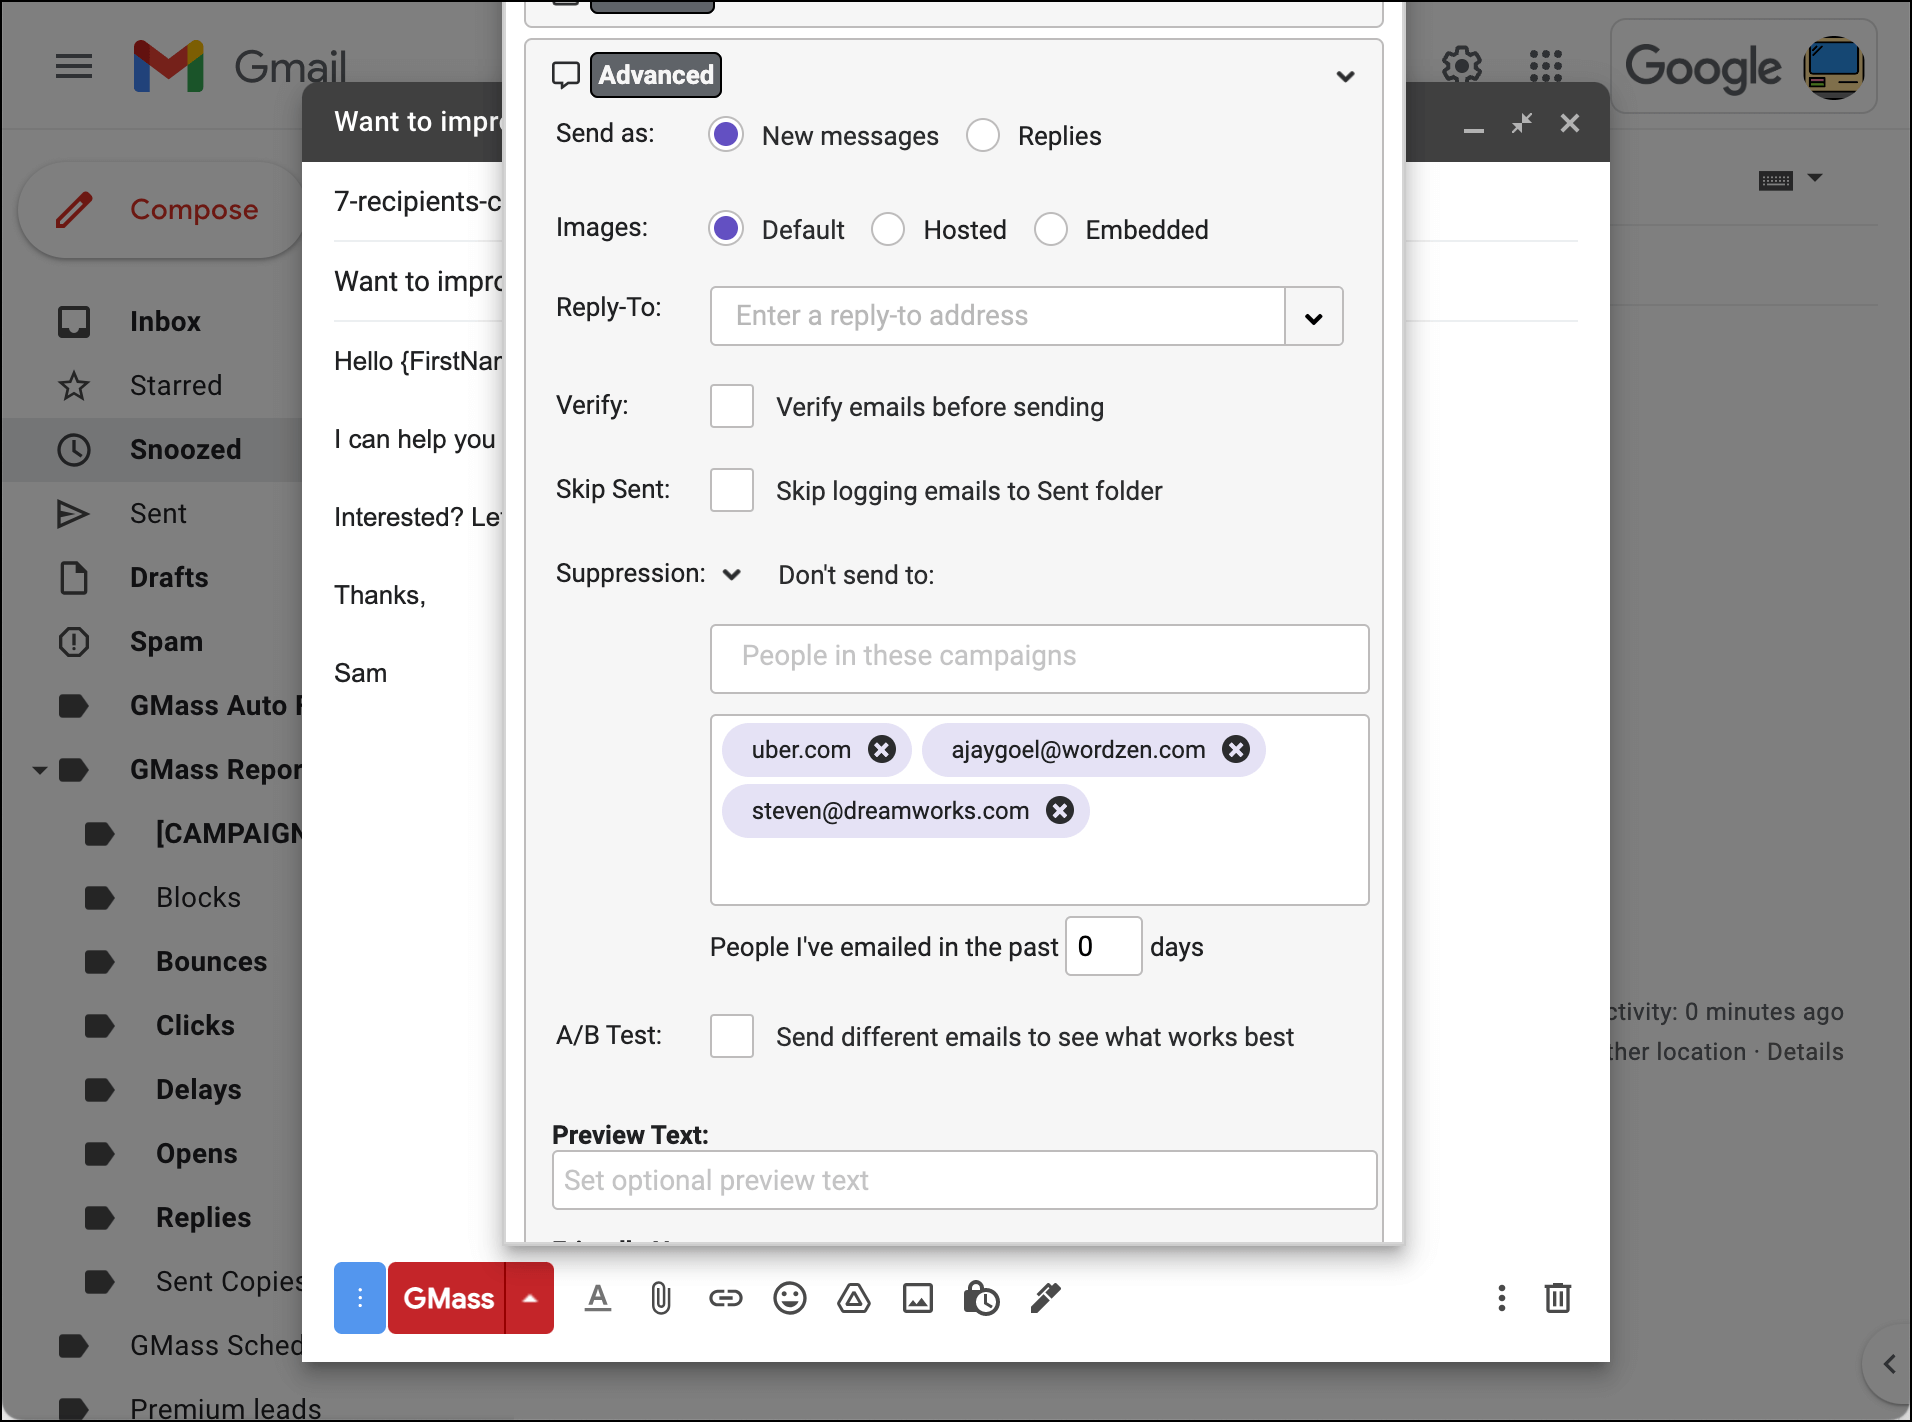Click the formatting options icon in compose toolbar
The height and width of the screenshot is (1422, 1912).
pos(598,1298)
